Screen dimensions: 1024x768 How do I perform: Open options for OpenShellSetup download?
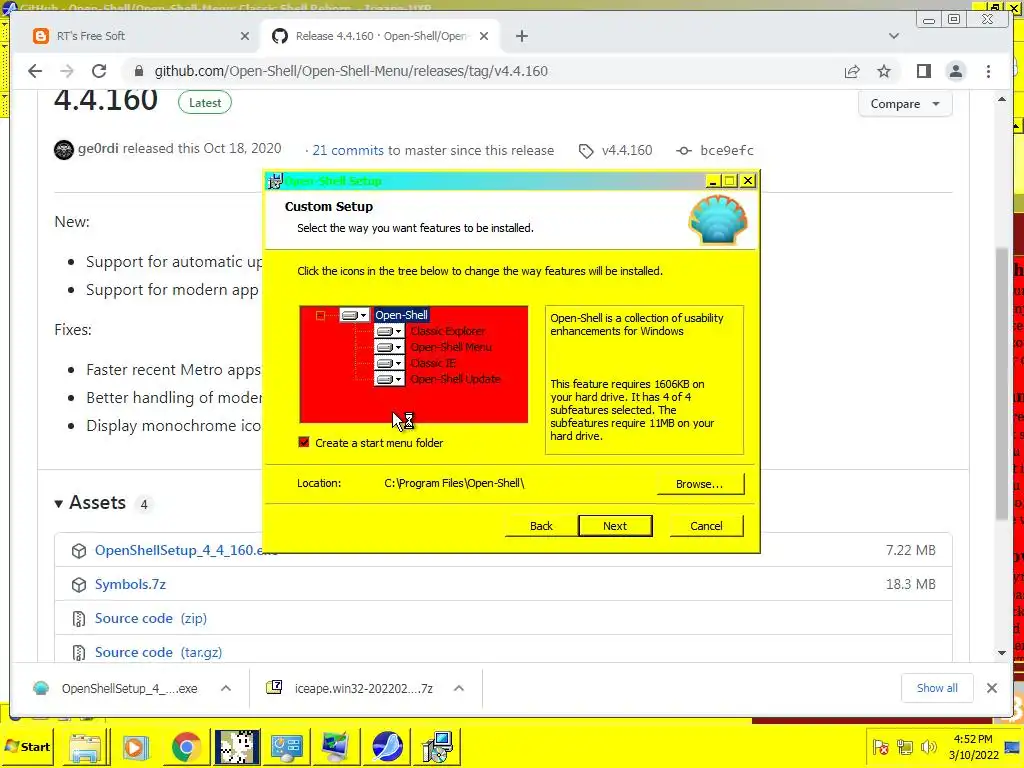226,688
